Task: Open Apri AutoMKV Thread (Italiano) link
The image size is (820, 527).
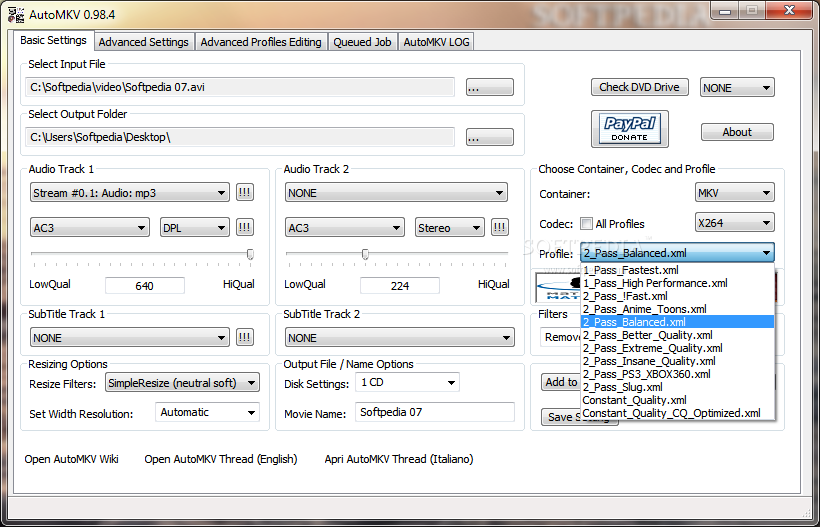Action: 399,459
